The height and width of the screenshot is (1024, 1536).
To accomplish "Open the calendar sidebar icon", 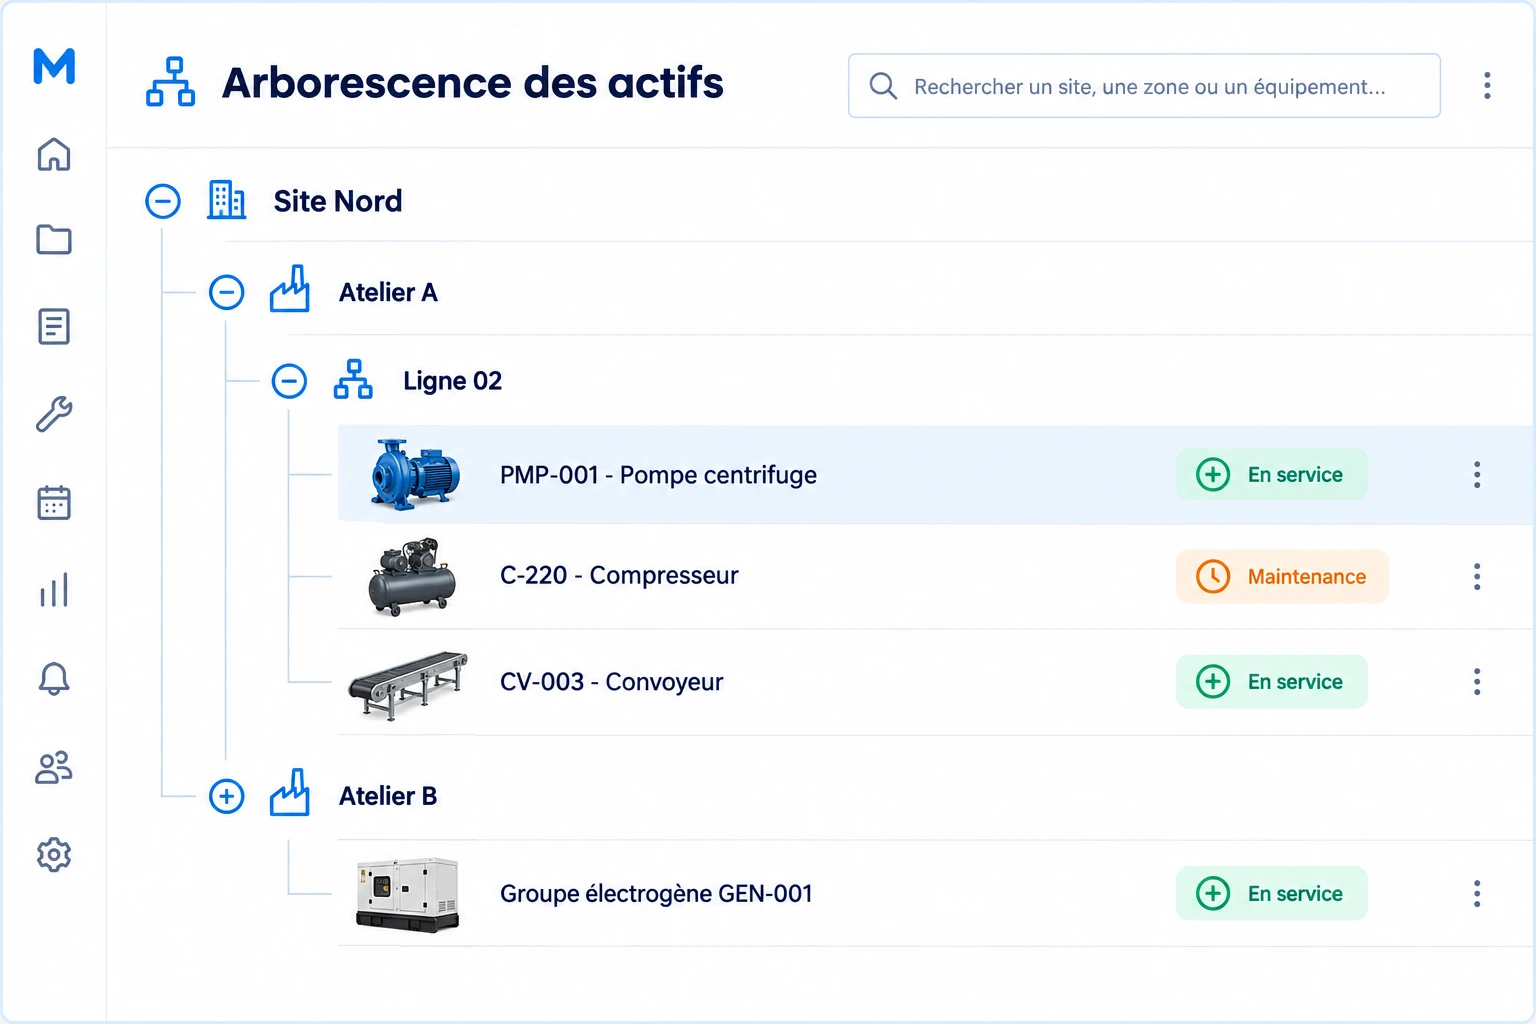I will click(x=54, y=502).
